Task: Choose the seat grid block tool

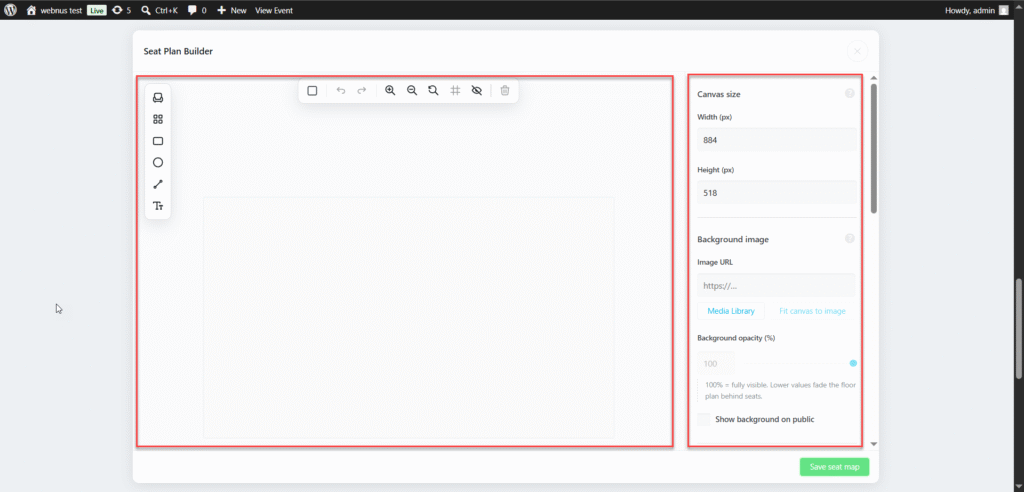Action: (x=157, y=120)
